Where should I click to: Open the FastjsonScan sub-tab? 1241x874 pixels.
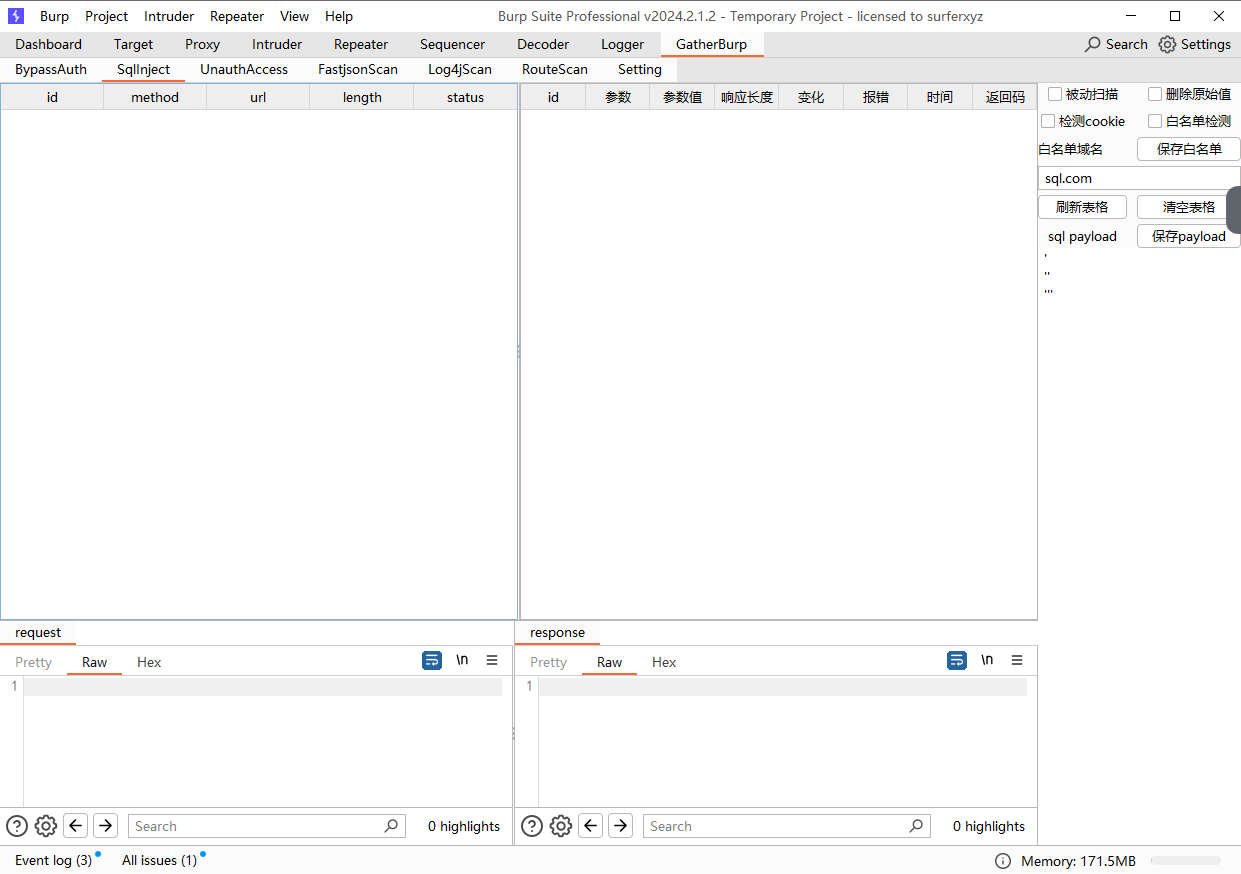358,69
